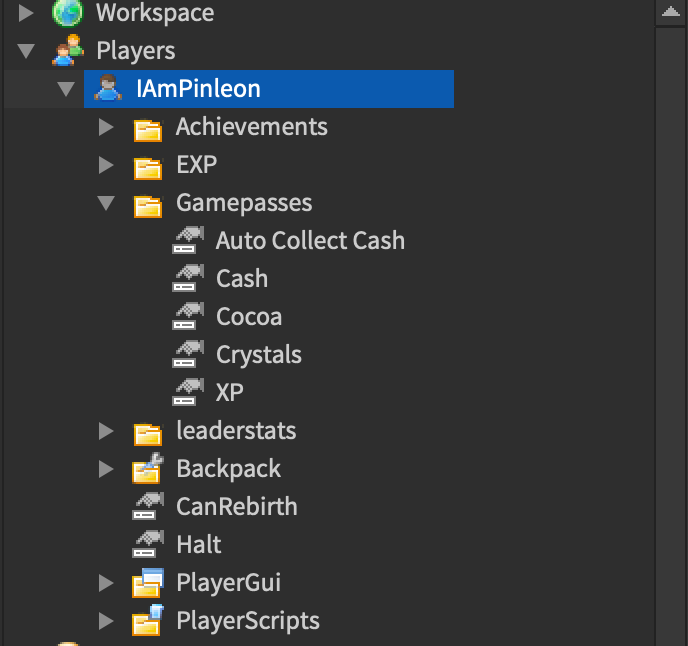Collapse the IAmPinleon player node

(x=66, y=89)
